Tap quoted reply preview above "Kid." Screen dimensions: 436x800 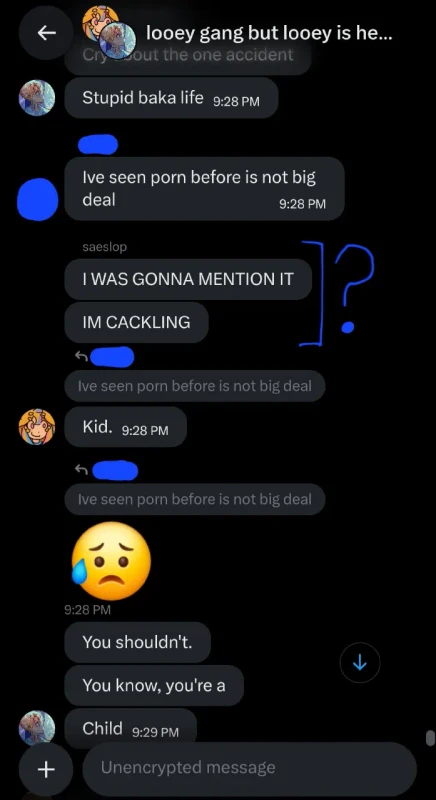tap(195, 386)
